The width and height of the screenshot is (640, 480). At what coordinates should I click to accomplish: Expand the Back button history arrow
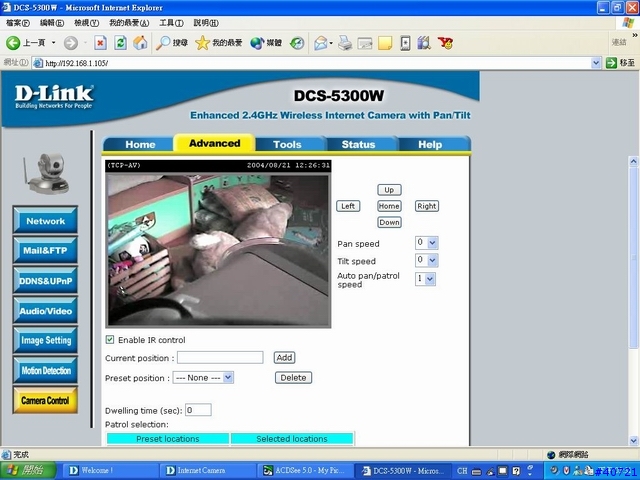click(x=53, y=43)
